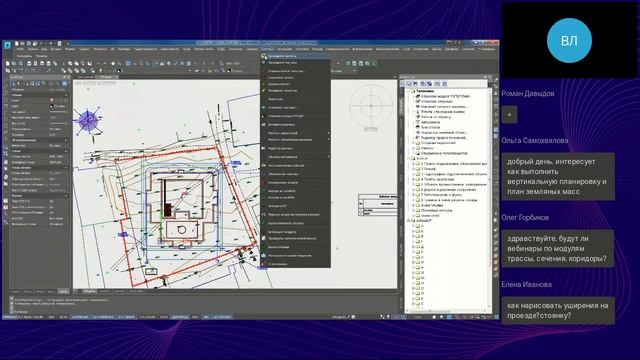Viewport: 640px width, 360px height.
Task: Expand folder '7 Растительность и грунты'
Action: pos(413,195)
